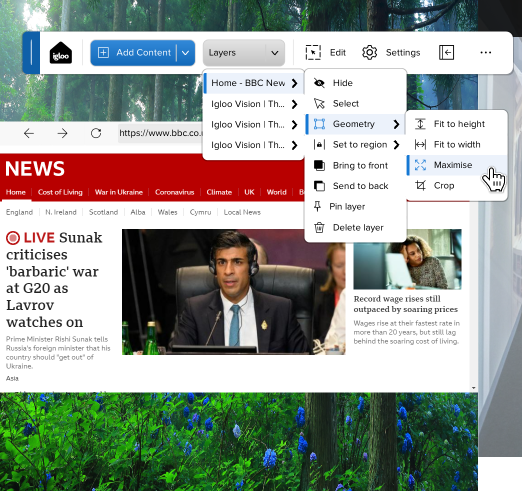Collapse the toolbar with the panel arrow icon

(446, 53)
